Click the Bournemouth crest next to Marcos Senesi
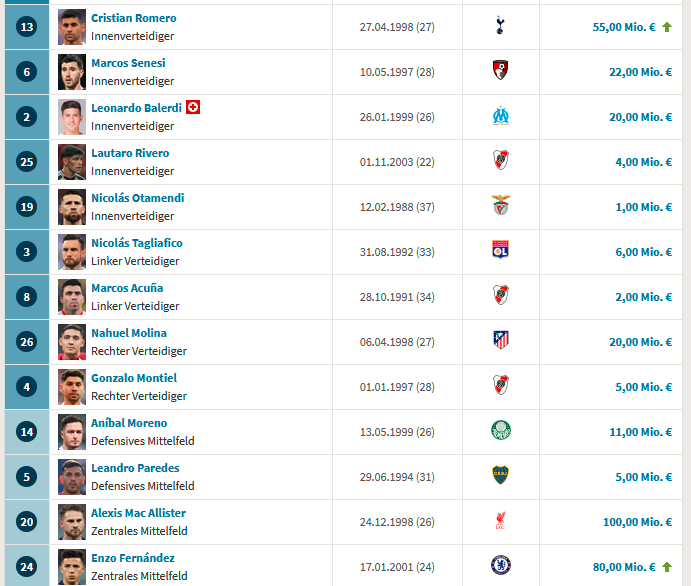The height and width of the screenshot is (586, 691). tap(500, 71)
